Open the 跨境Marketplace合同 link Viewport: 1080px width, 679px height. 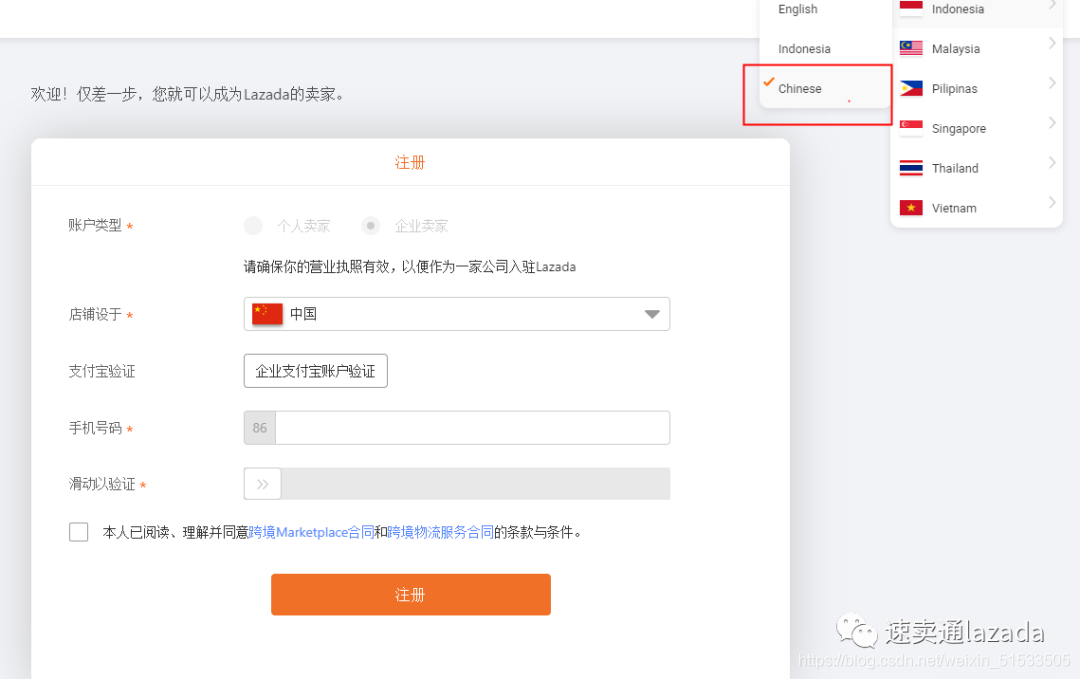point(311,532)
